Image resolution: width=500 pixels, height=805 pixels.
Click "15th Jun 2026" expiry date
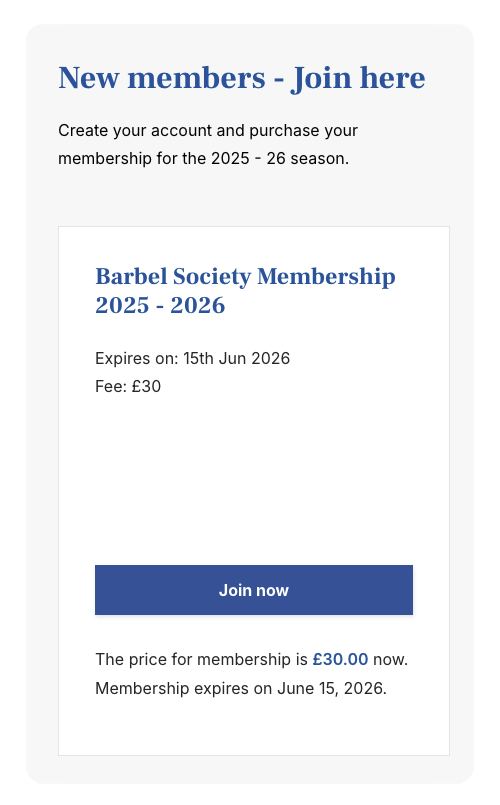tap(237, 358)
